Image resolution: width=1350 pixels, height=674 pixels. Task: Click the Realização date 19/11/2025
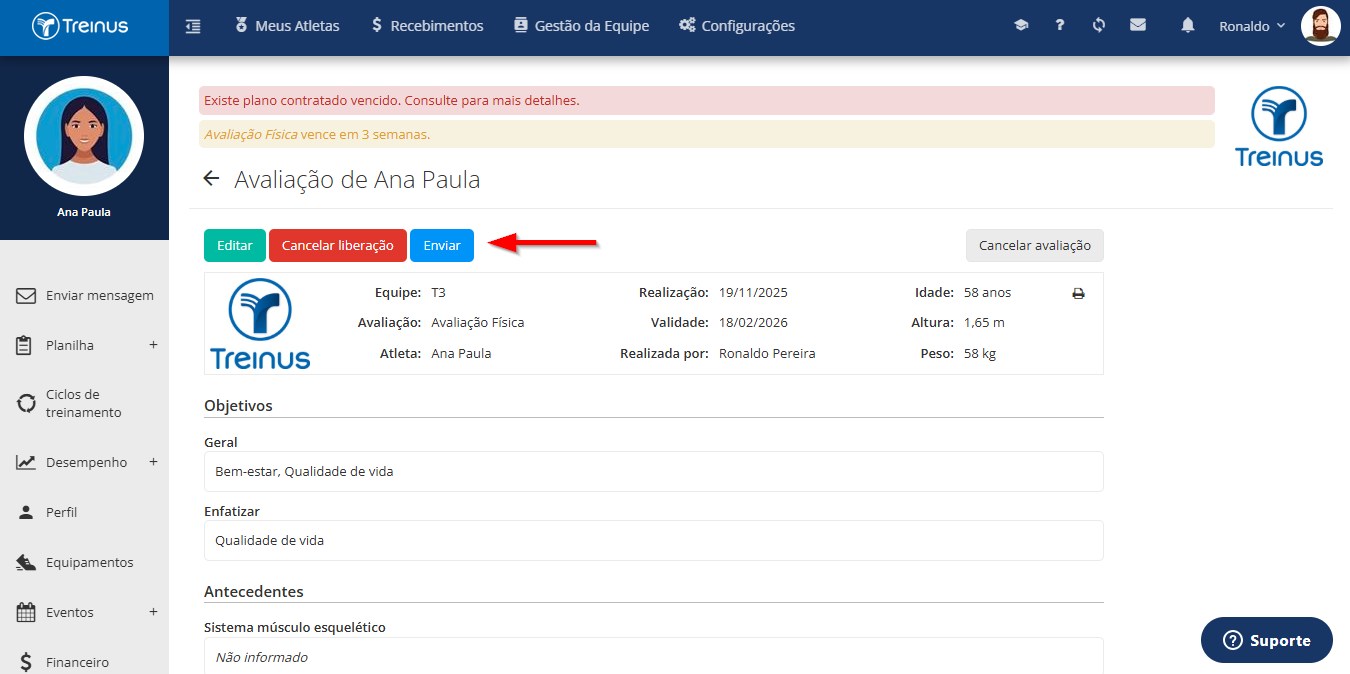pos(753,293)
